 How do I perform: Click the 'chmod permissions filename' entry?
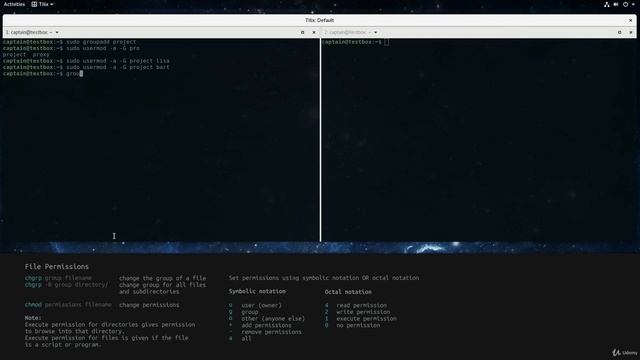tap(68, 305)
